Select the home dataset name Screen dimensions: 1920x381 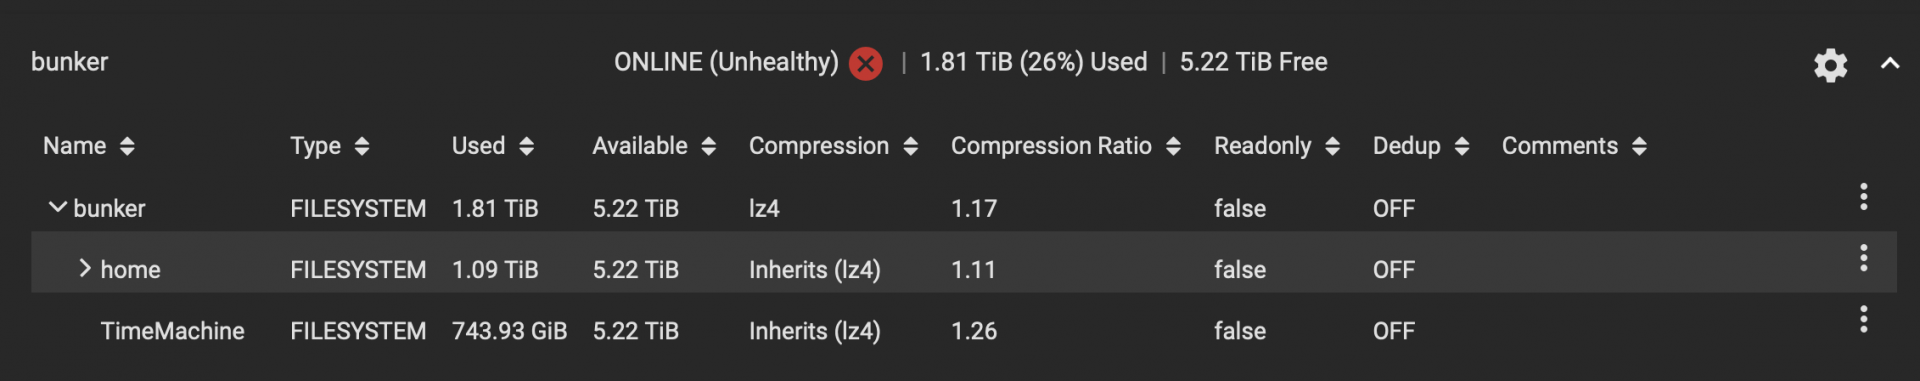click(x=131, y=270)
